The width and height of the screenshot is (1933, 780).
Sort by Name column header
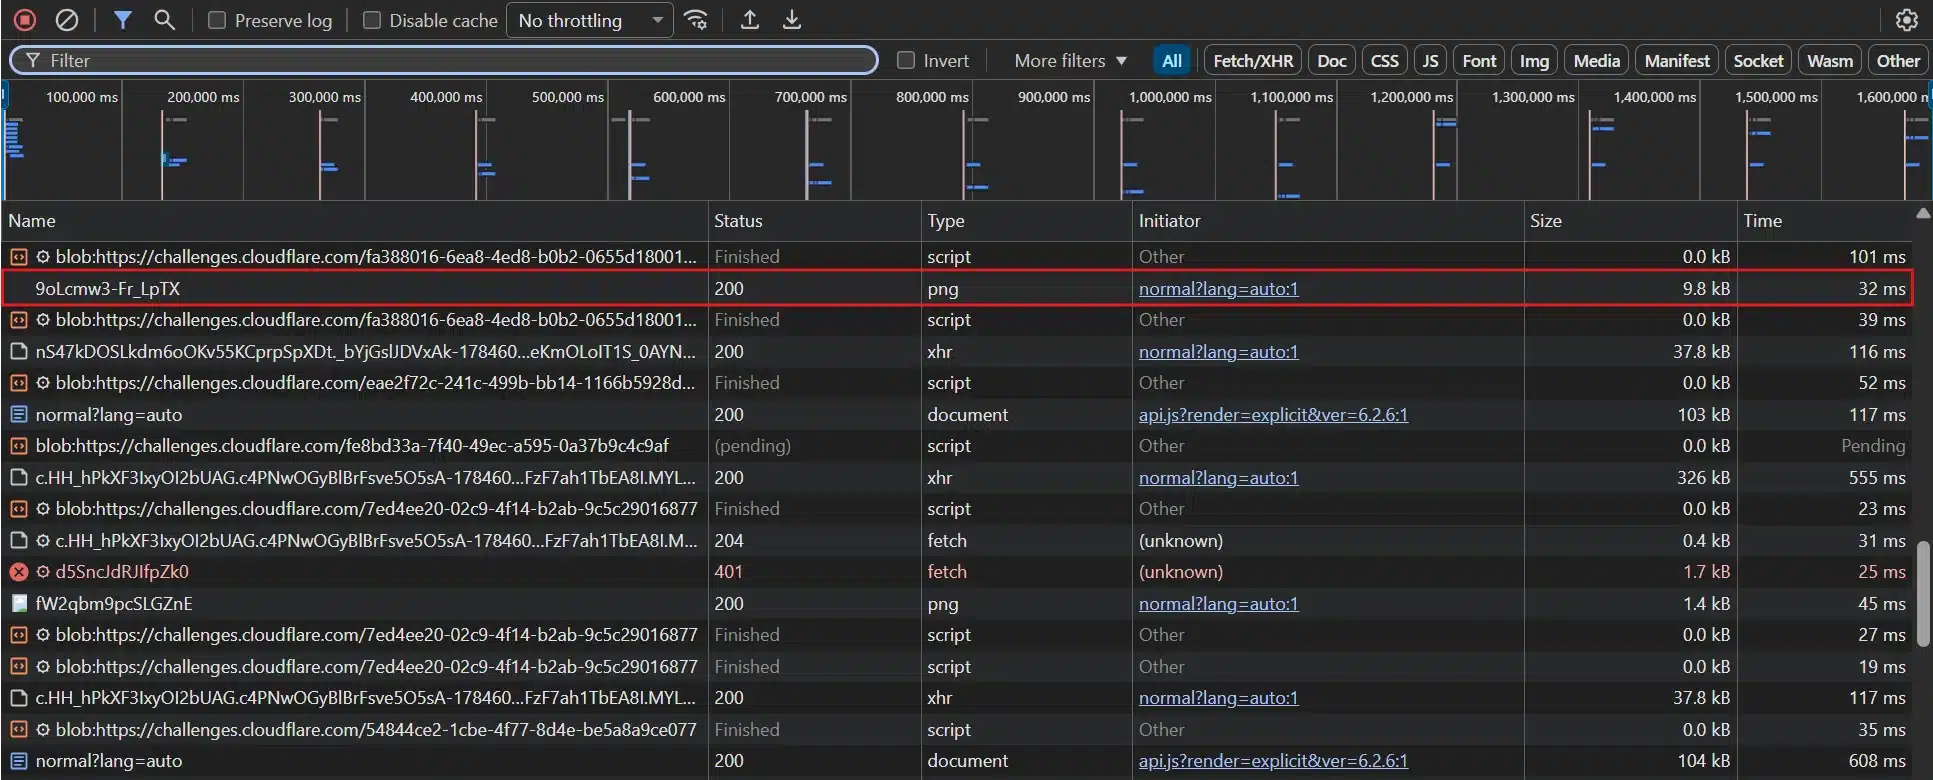pos(355,221)
